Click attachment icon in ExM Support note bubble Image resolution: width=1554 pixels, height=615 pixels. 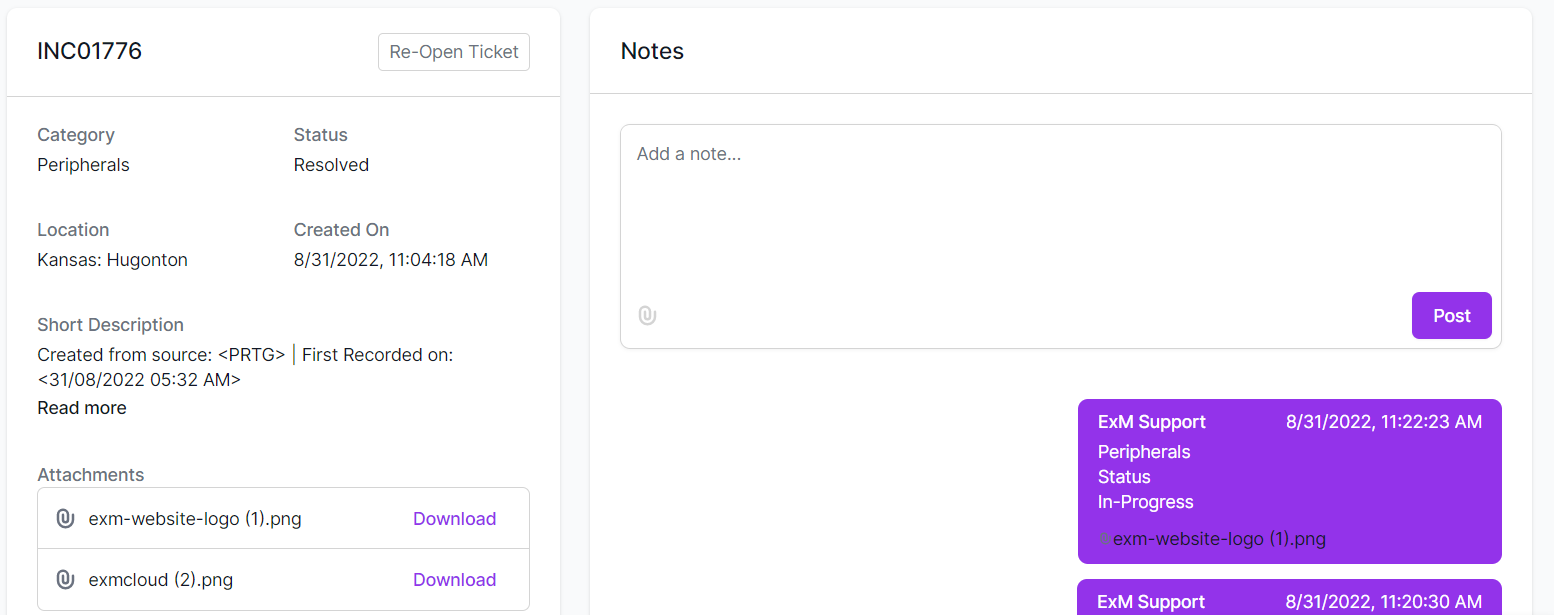click(x=1105, y=539)
